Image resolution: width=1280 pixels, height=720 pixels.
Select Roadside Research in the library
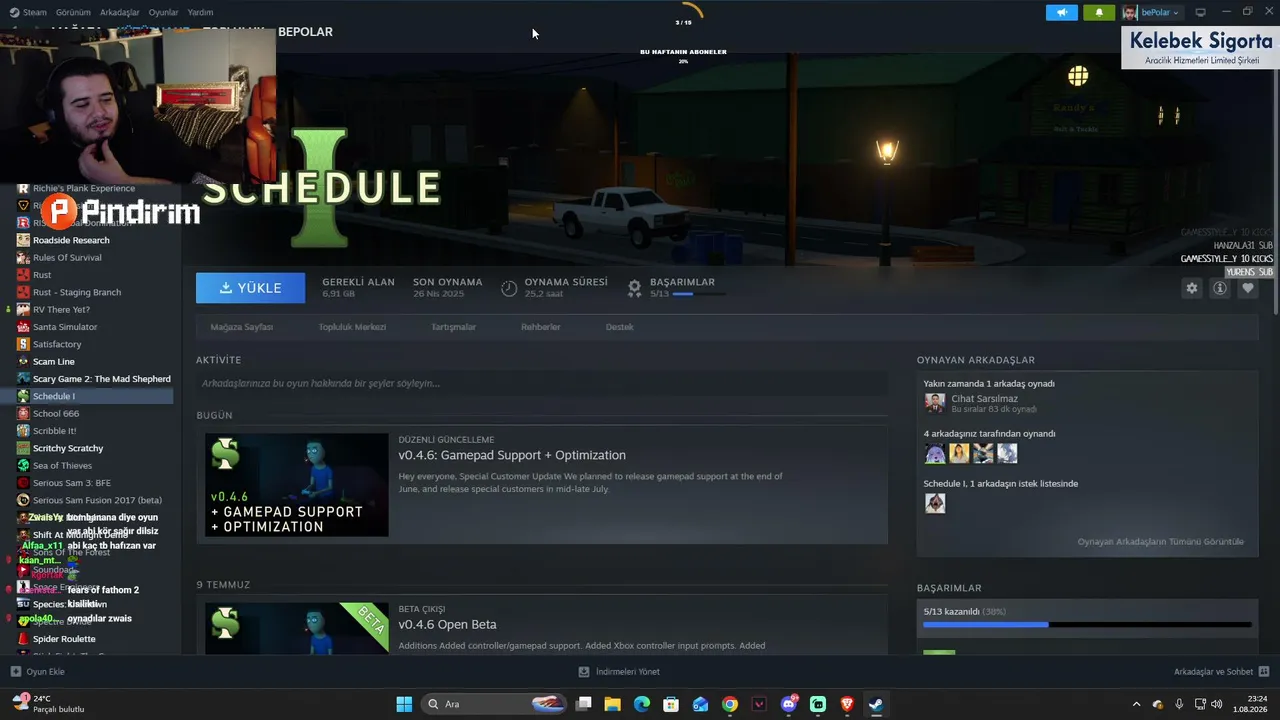pyautogui.click(x=71, y=240)
